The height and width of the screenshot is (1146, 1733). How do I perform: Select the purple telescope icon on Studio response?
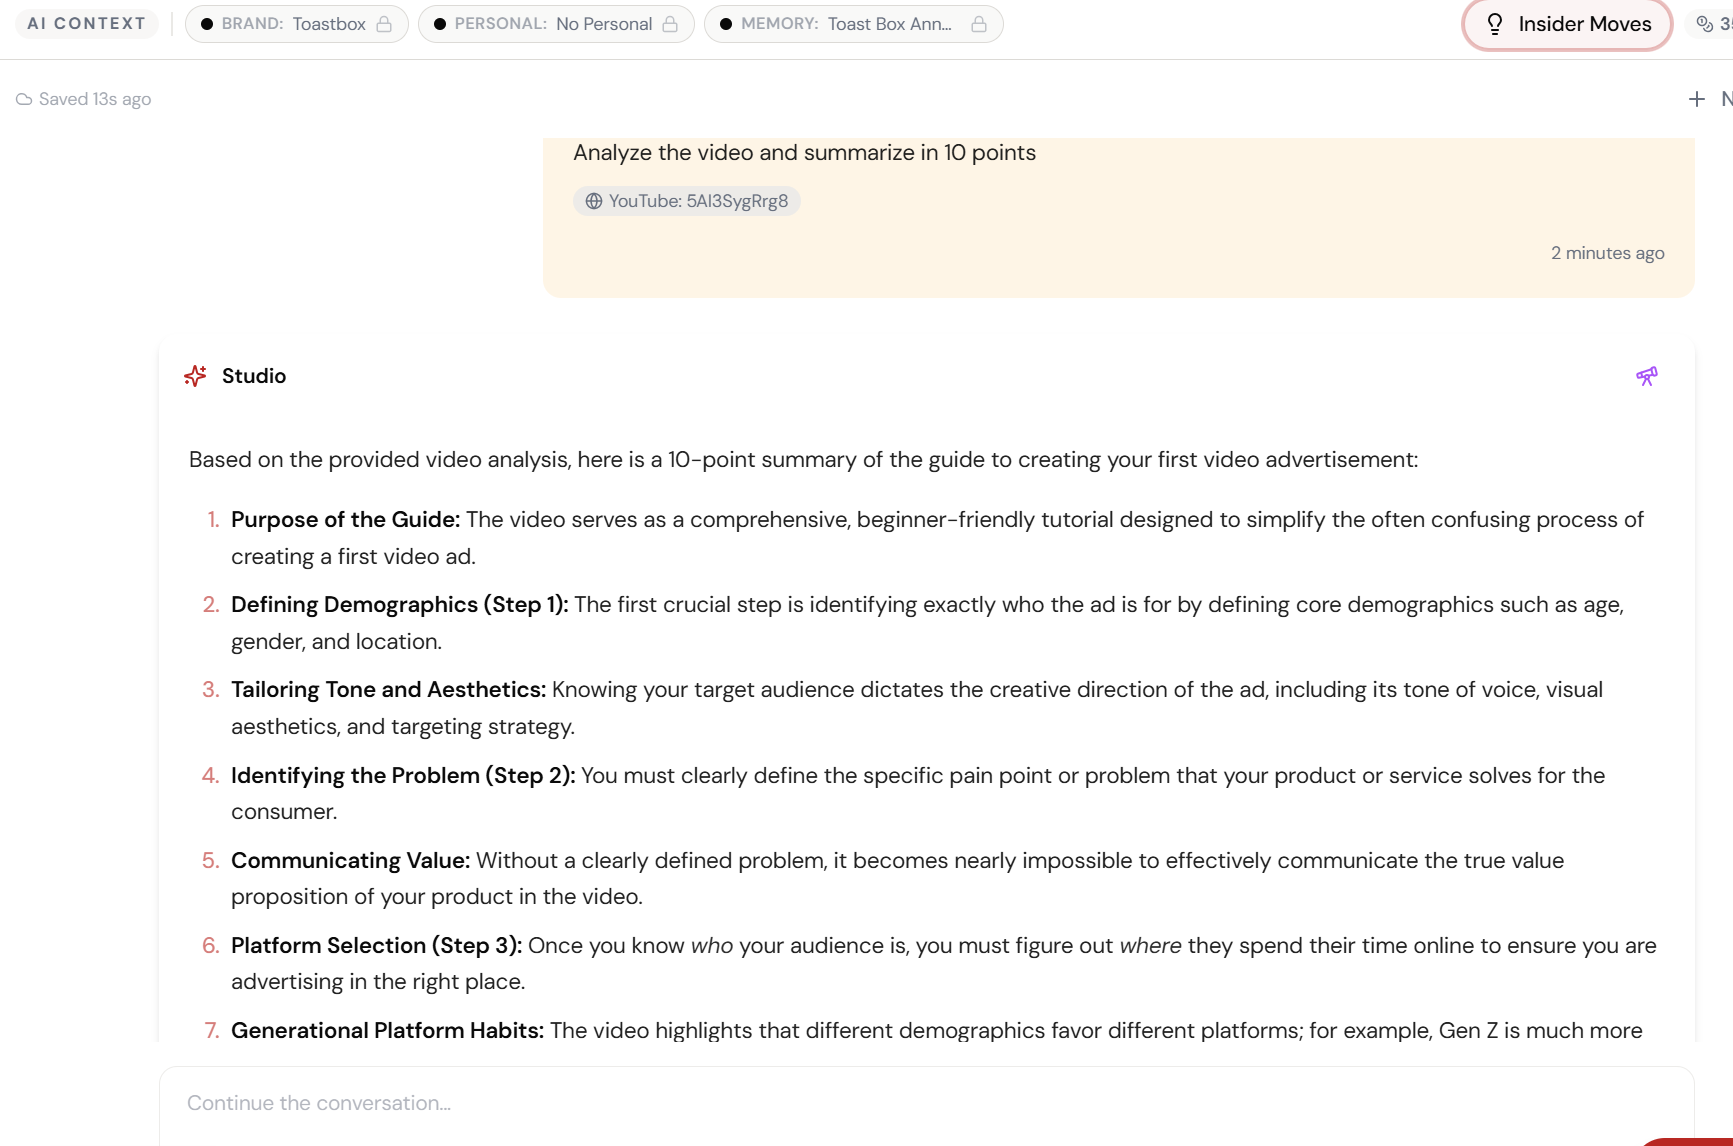(x=1647, y=376)
